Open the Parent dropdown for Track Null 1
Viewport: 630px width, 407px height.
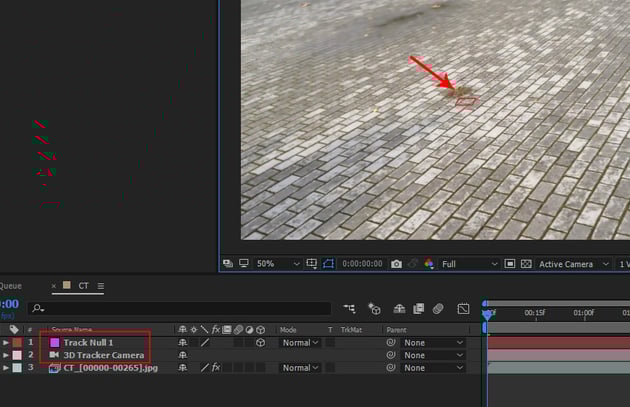tap(433, 343)
